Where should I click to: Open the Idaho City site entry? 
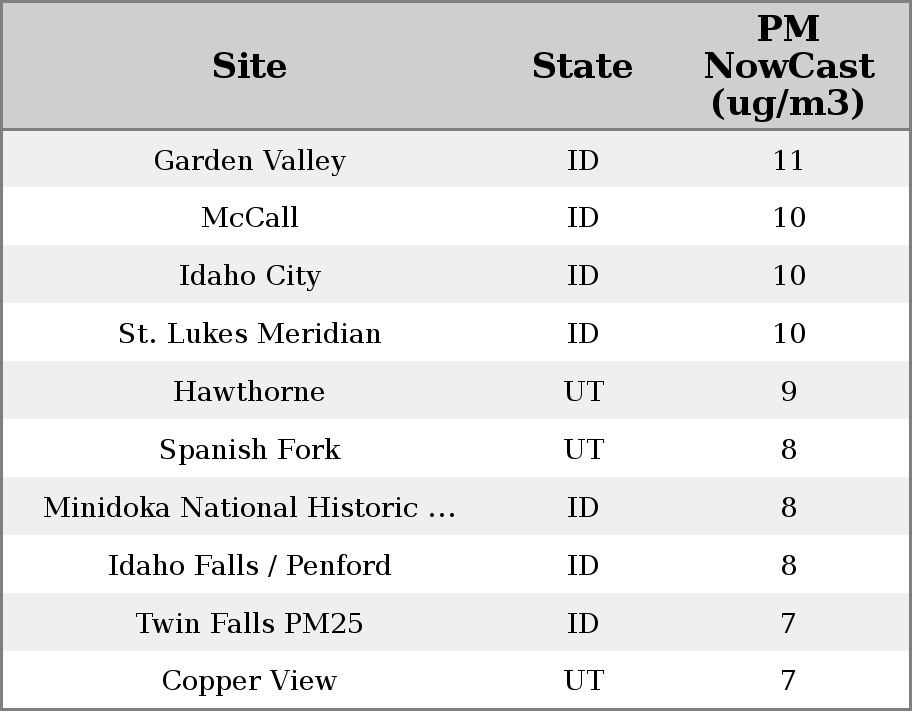pyautogui.click(x=249, y=276)
